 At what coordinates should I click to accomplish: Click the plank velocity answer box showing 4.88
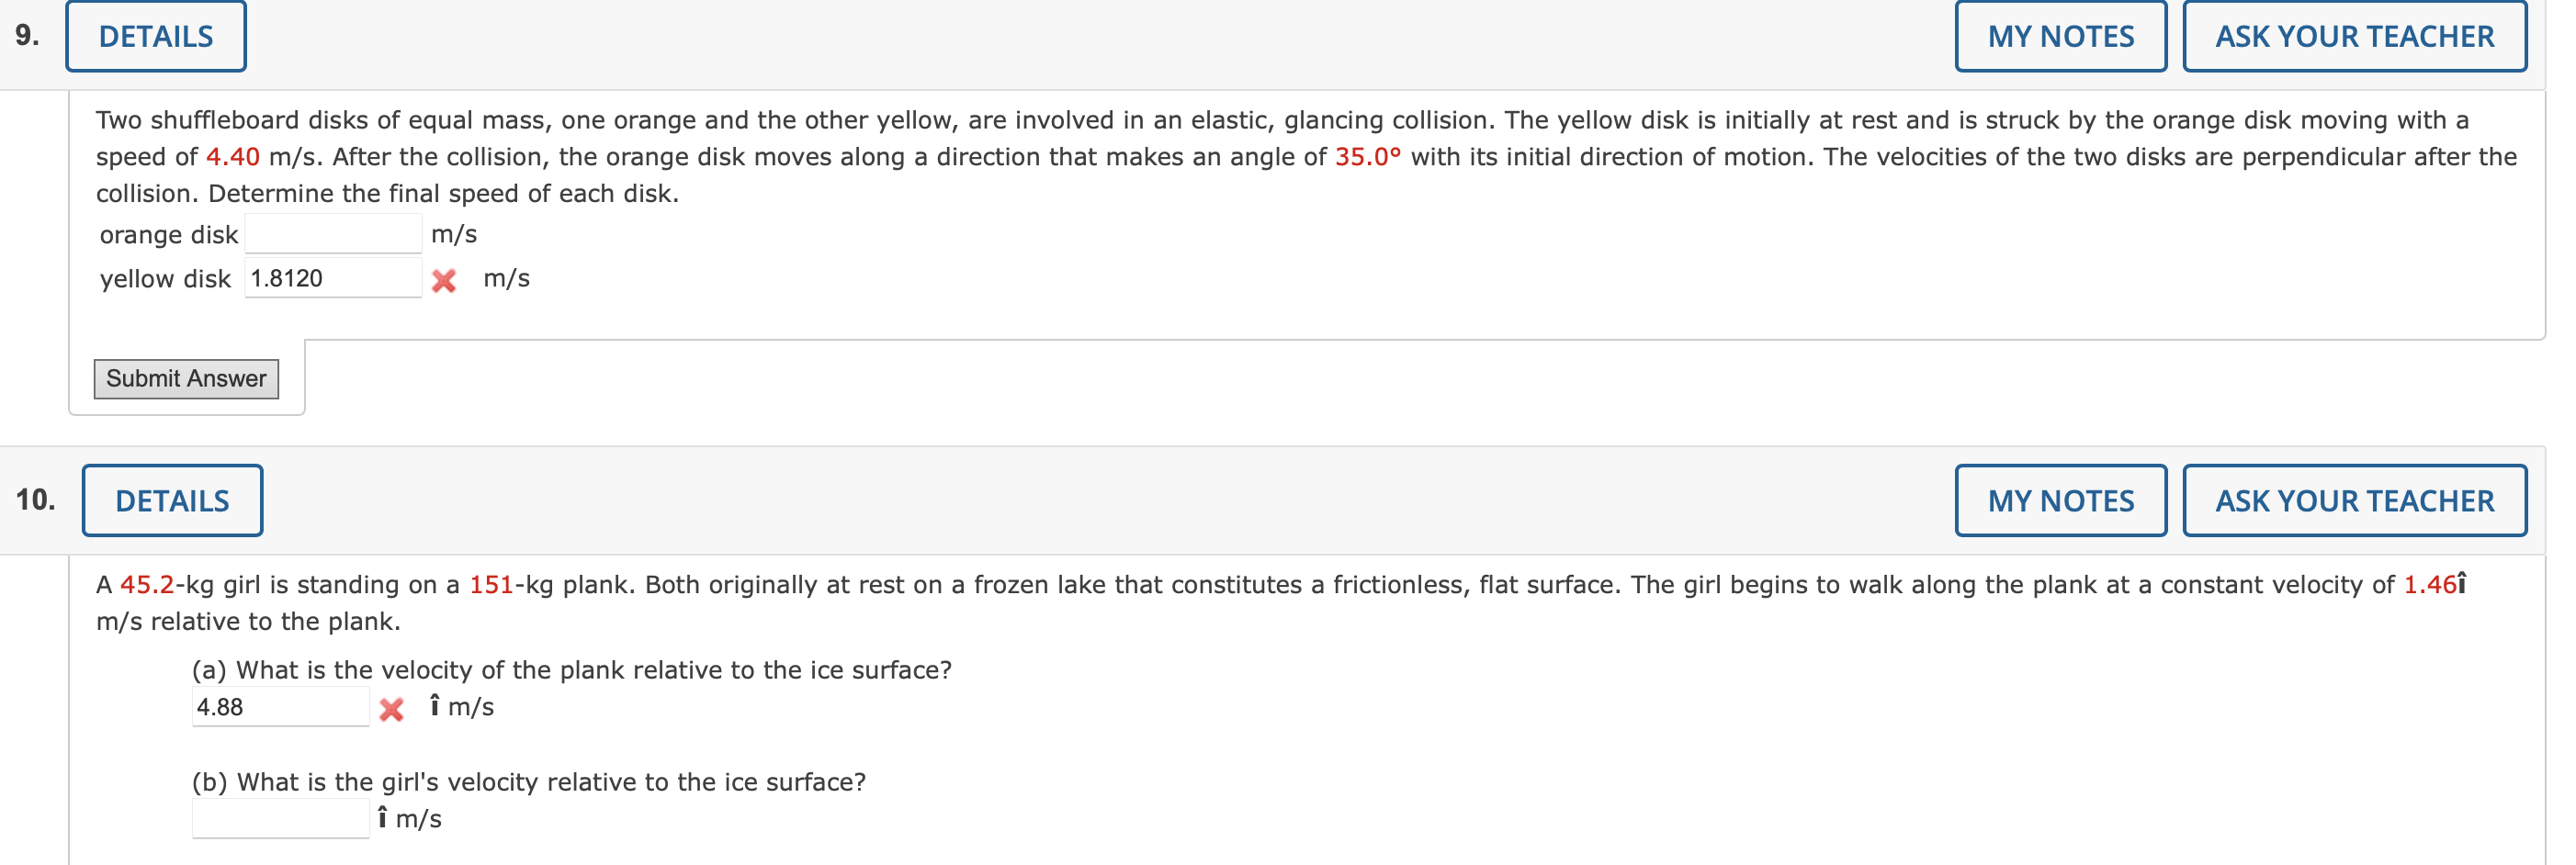(281, 706)
